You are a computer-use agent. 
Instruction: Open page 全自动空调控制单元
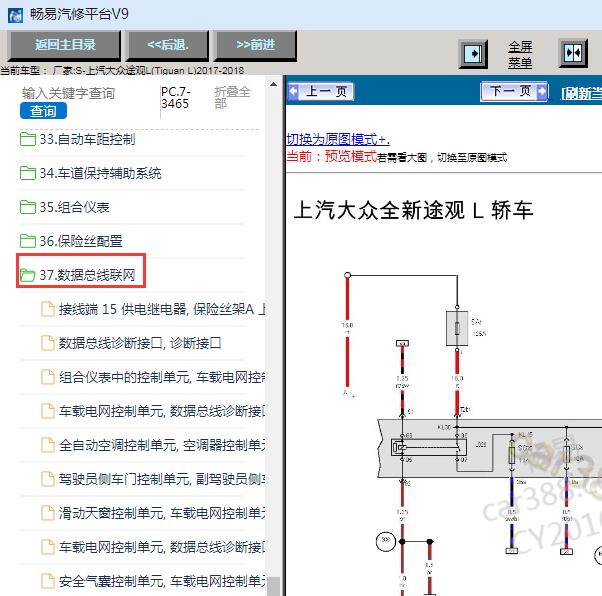coord(162,445)
